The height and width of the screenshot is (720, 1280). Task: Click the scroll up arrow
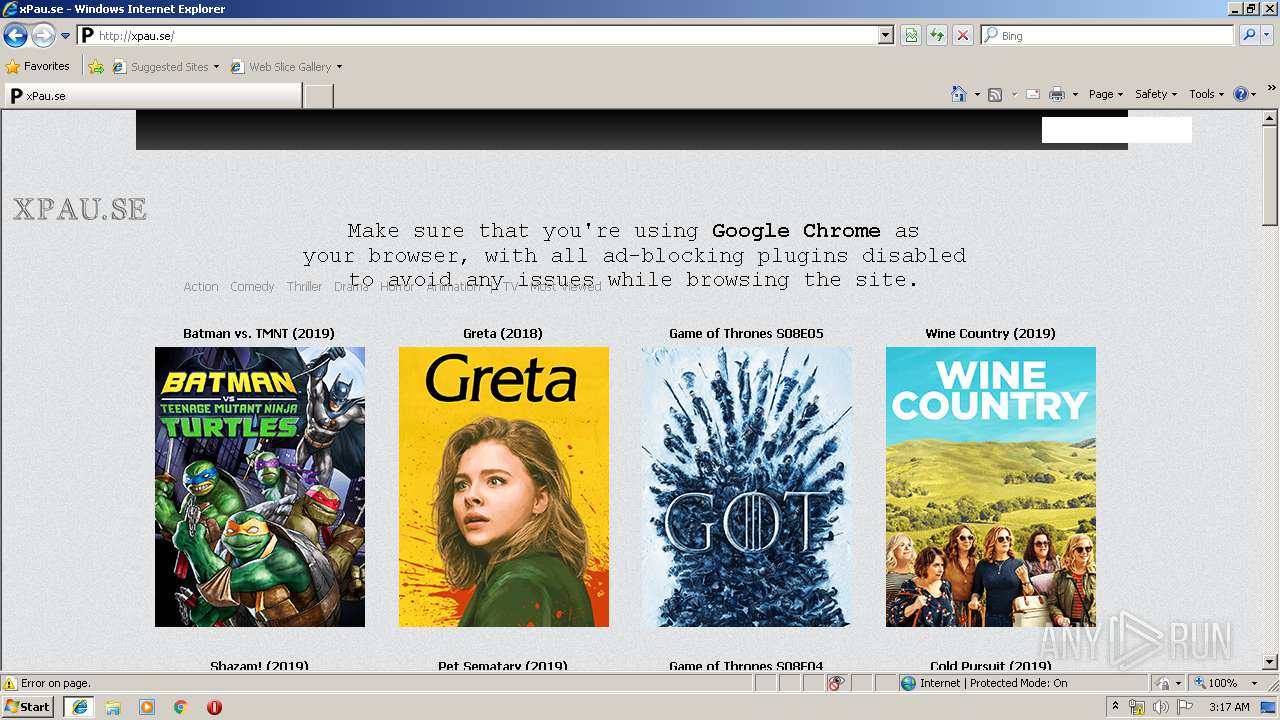[x=1270, y=118]
